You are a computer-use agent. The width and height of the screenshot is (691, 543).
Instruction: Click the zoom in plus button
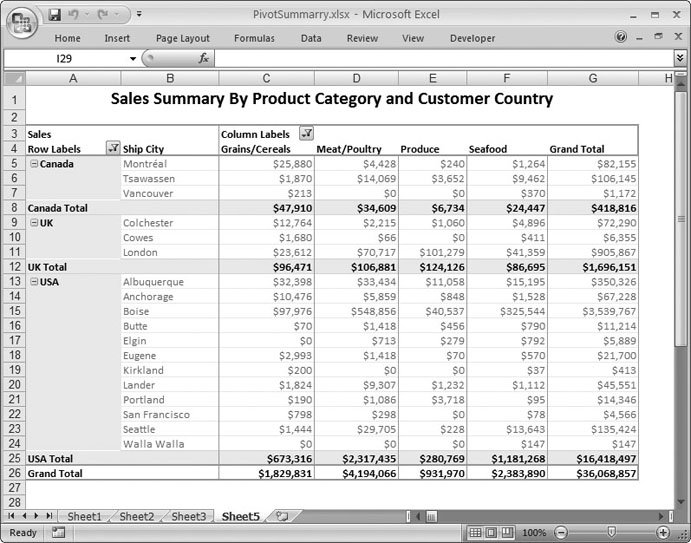click(x=663, y=533)
